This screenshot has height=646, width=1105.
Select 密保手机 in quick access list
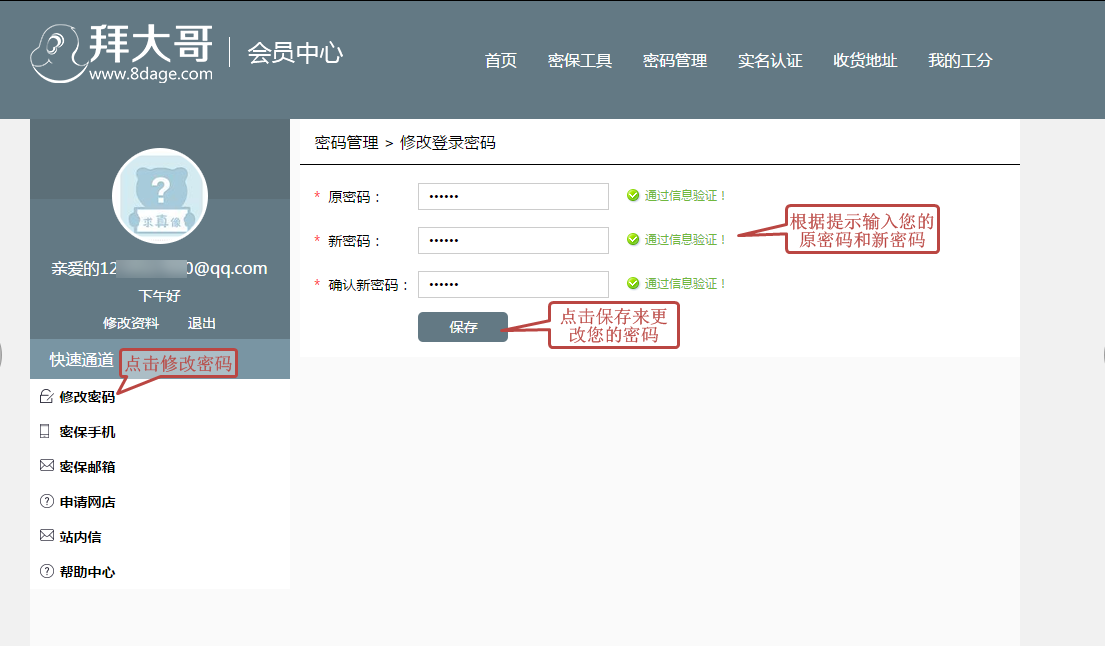tap(87, 432)
